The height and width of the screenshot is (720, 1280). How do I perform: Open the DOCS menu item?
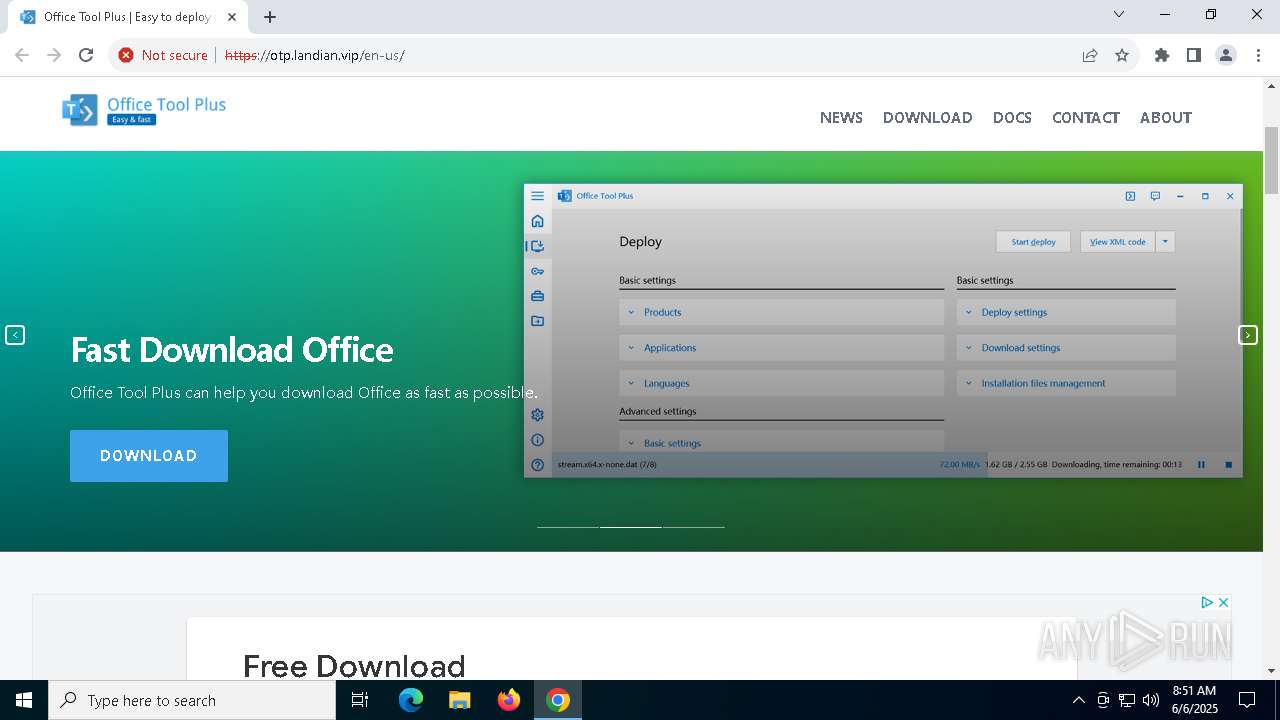pyautogui.click(x=1012, y=117)
